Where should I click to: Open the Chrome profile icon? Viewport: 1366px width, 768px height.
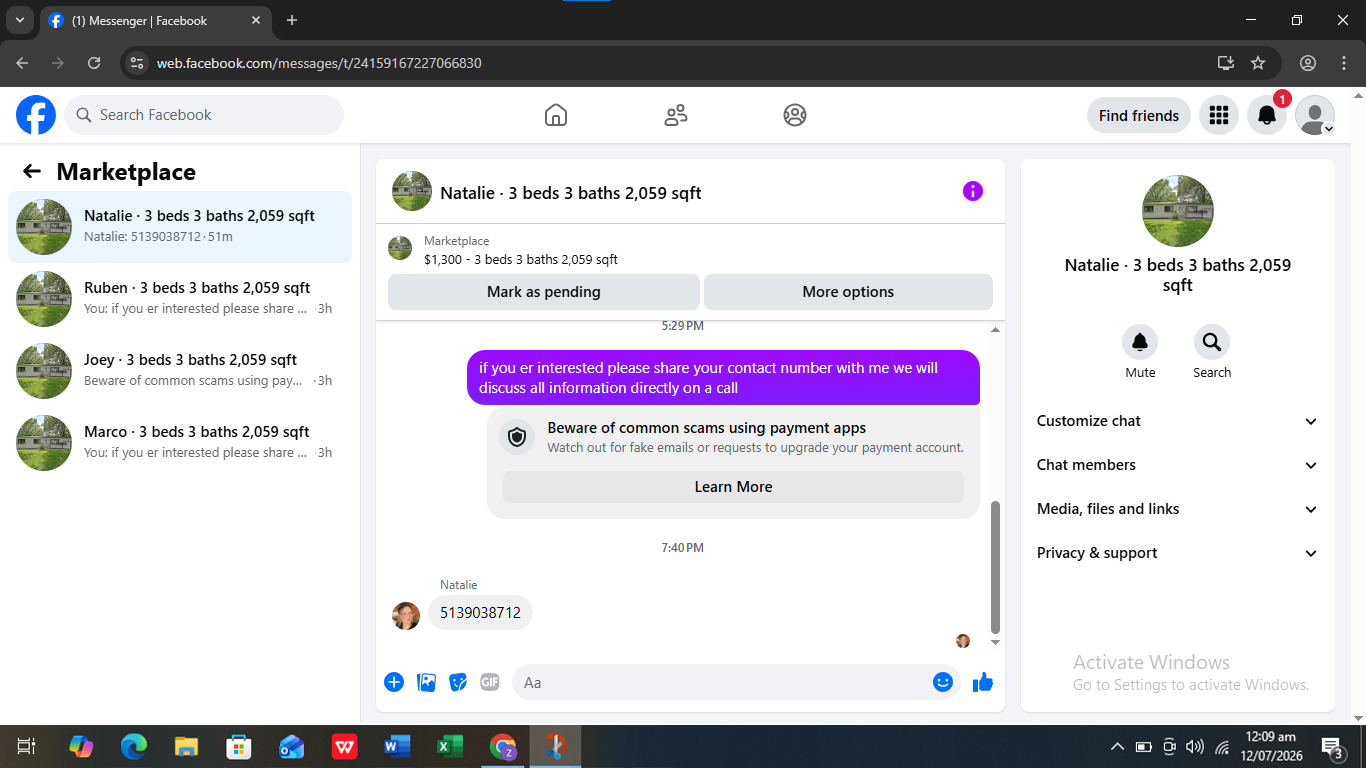pyautogui.click(x=1308, y=63)
